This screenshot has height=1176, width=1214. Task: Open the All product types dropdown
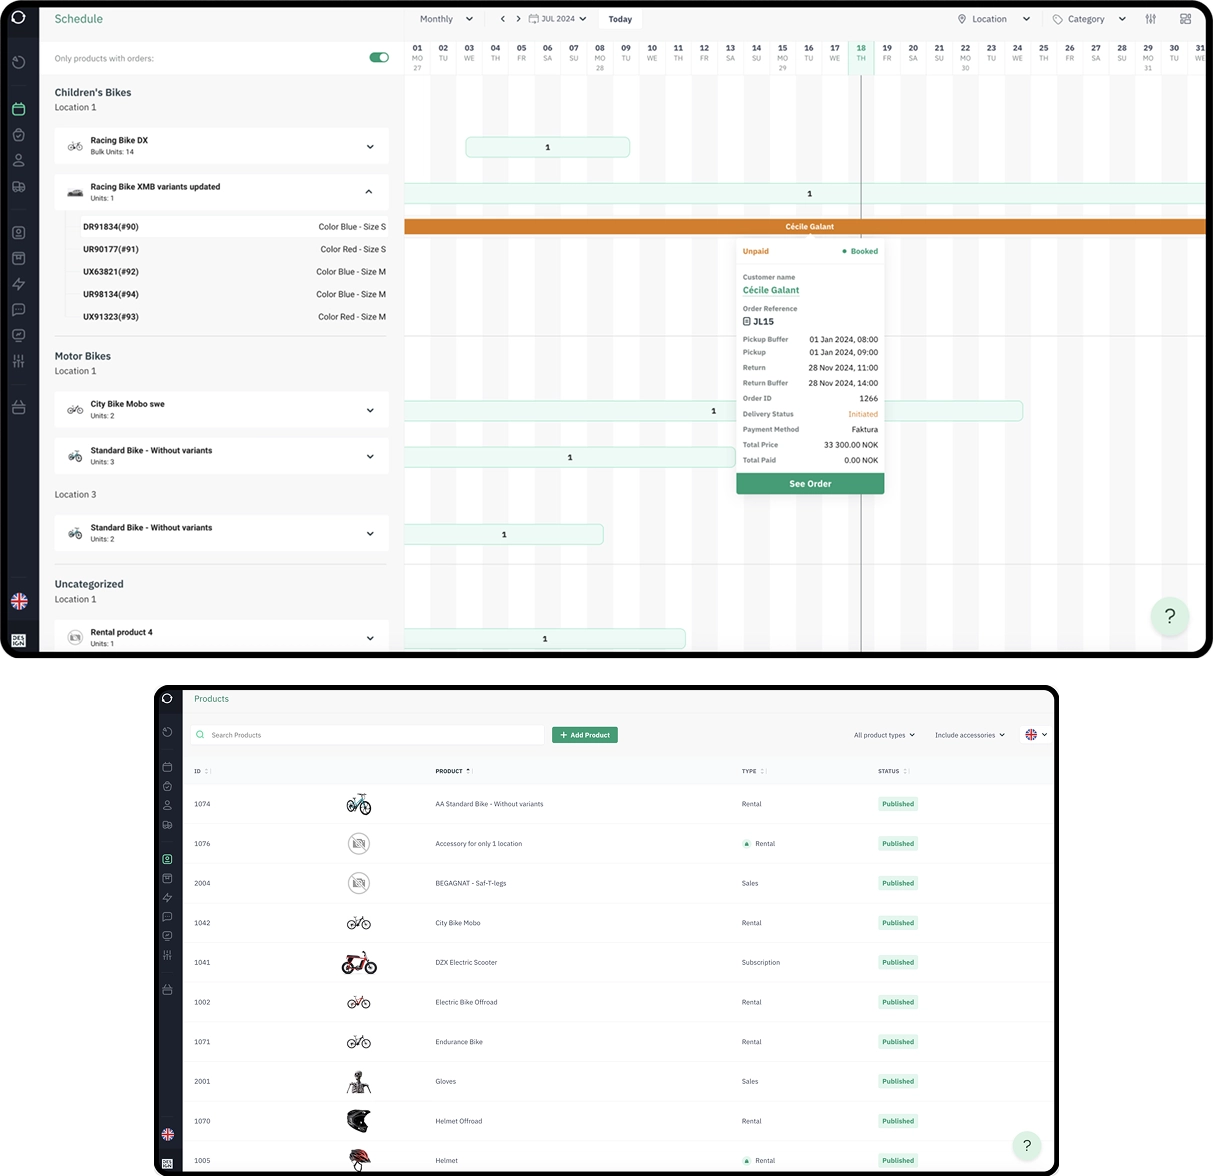tap(884, 735)
